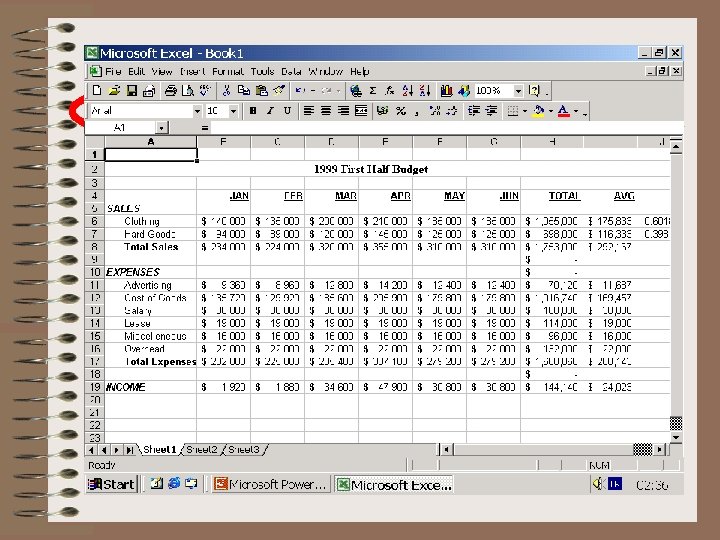Click the Copy icon
Screen dimensions: 720x540
tap(243, 90)
